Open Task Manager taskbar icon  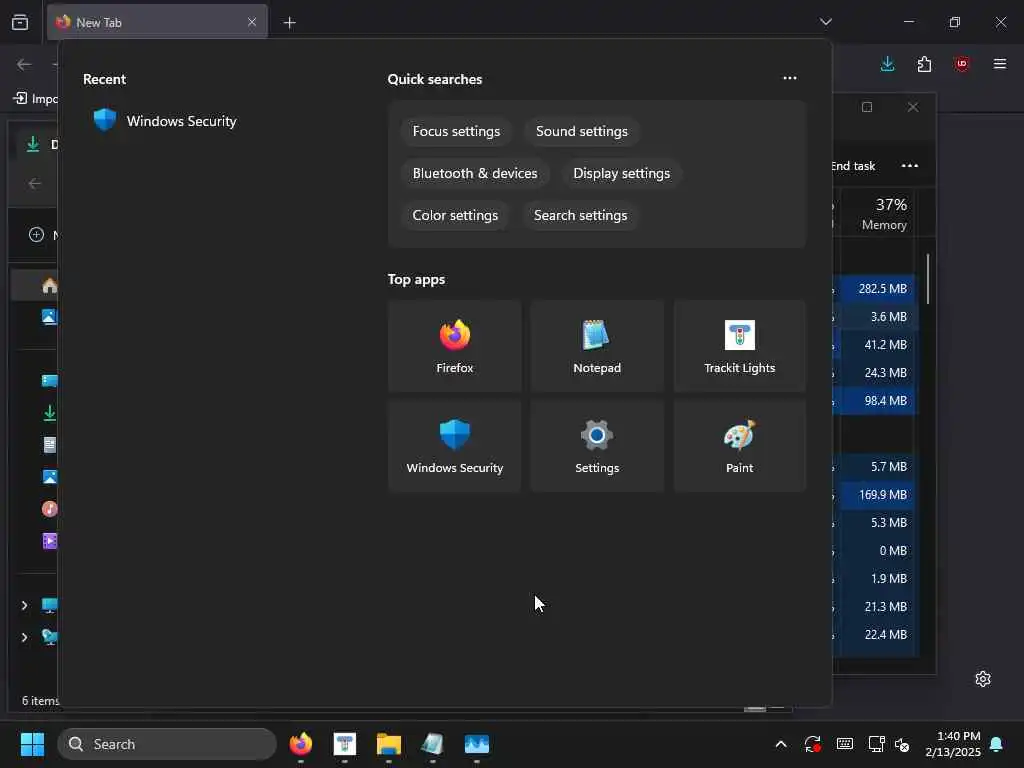click(477, 744)
